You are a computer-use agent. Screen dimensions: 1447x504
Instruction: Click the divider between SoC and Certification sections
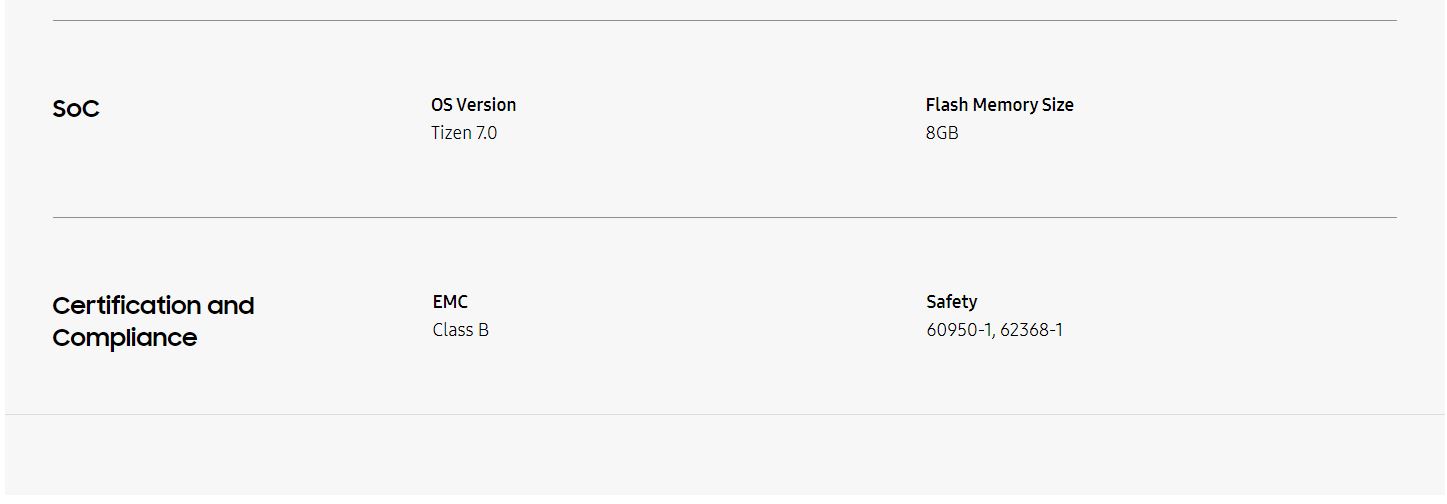pos(724,217)
